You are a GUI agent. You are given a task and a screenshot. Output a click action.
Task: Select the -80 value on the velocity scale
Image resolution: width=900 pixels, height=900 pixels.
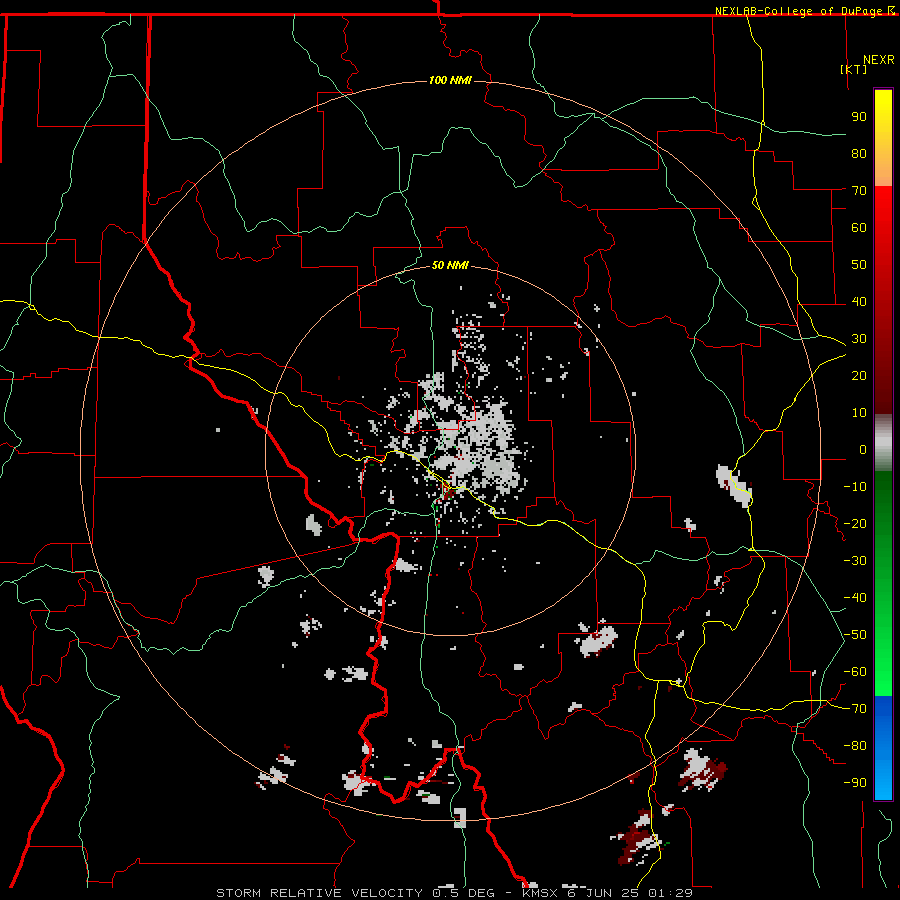pyautogui.click(x=855, y=746)
